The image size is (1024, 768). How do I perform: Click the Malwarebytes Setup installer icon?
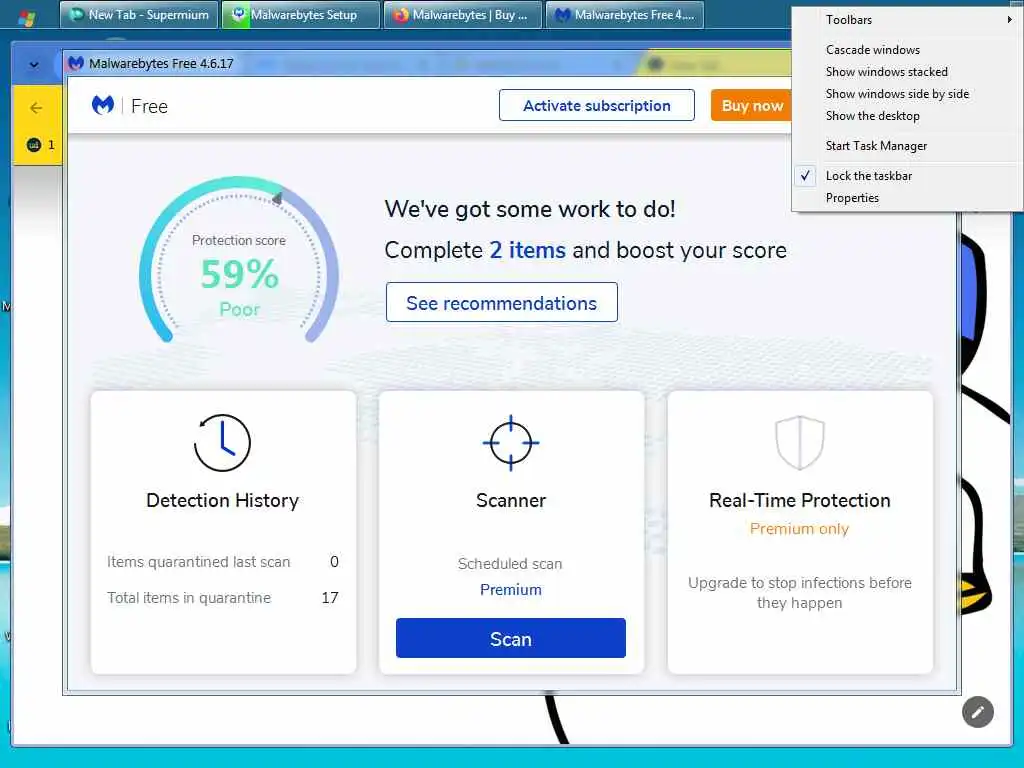(x=239, y=14)
